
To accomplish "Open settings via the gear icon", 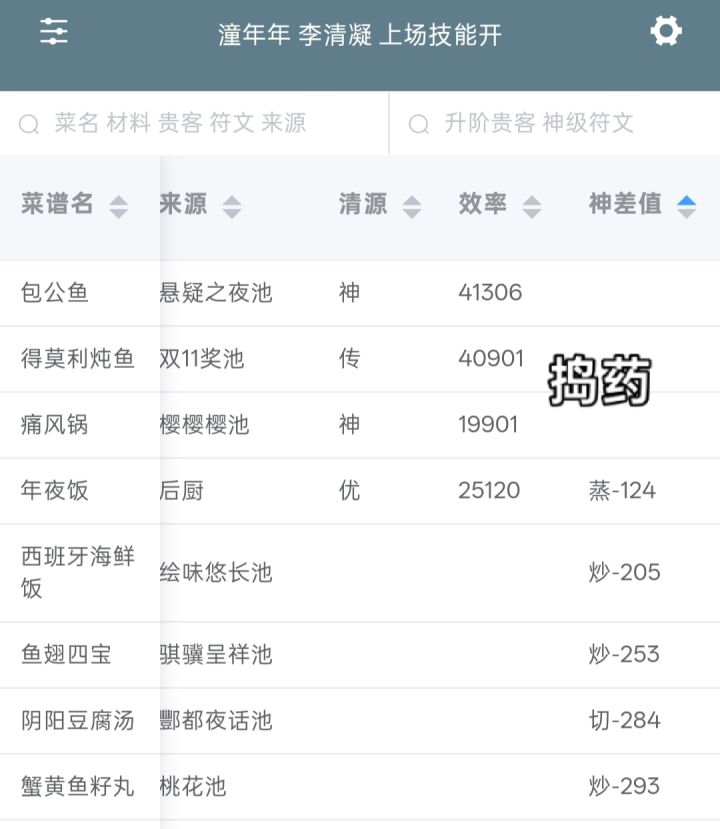I will point(666,31).
